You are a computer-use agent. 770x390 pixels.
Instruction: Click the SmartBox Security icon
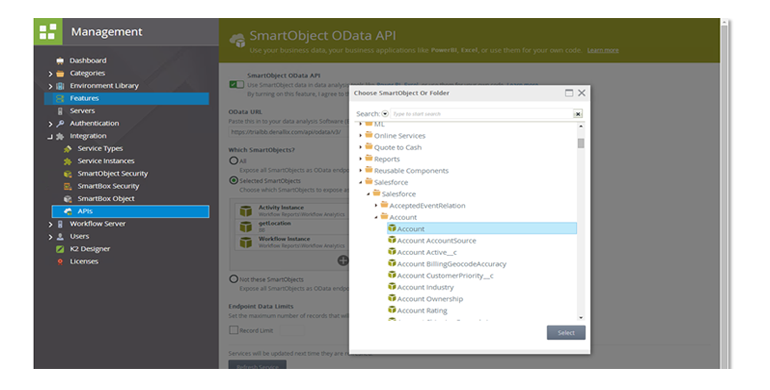point(68,186)
